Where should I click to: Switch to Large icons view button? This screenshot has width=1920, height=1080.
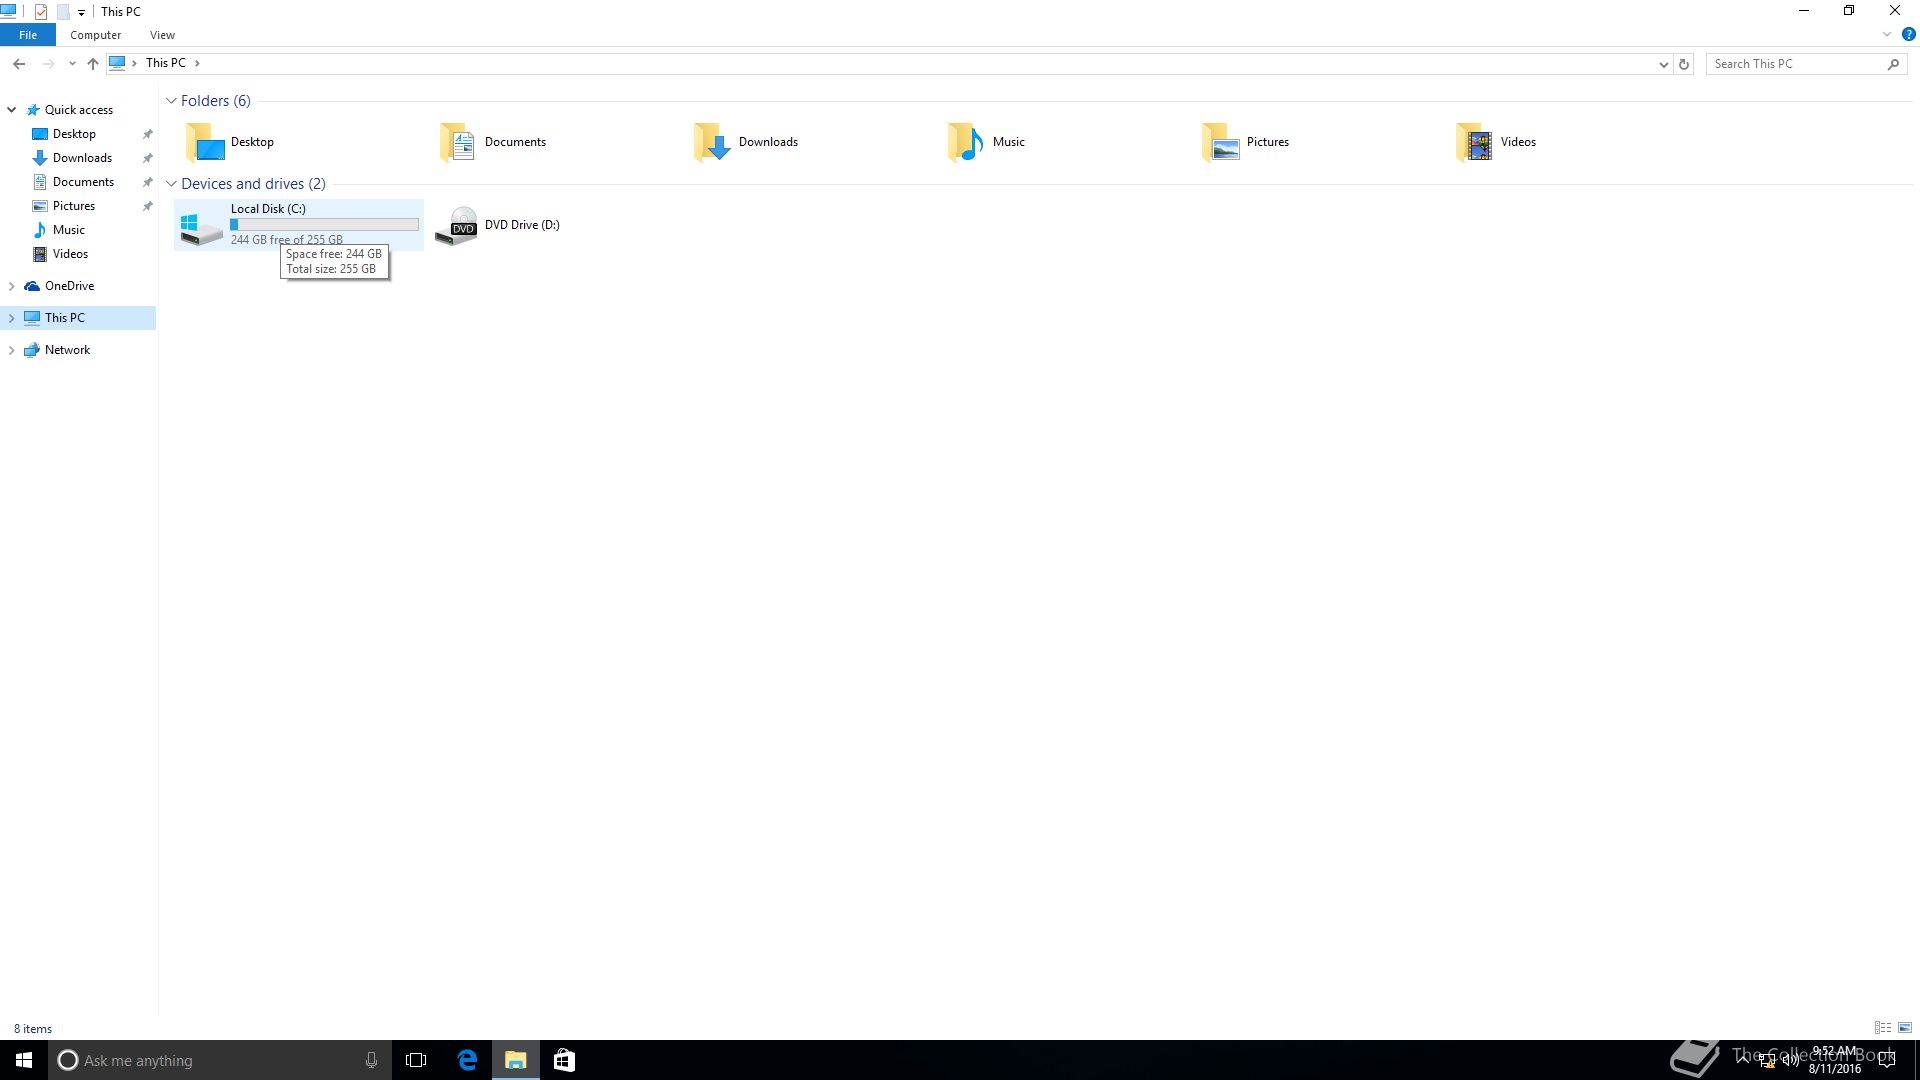click(x=1905, y=1028)
